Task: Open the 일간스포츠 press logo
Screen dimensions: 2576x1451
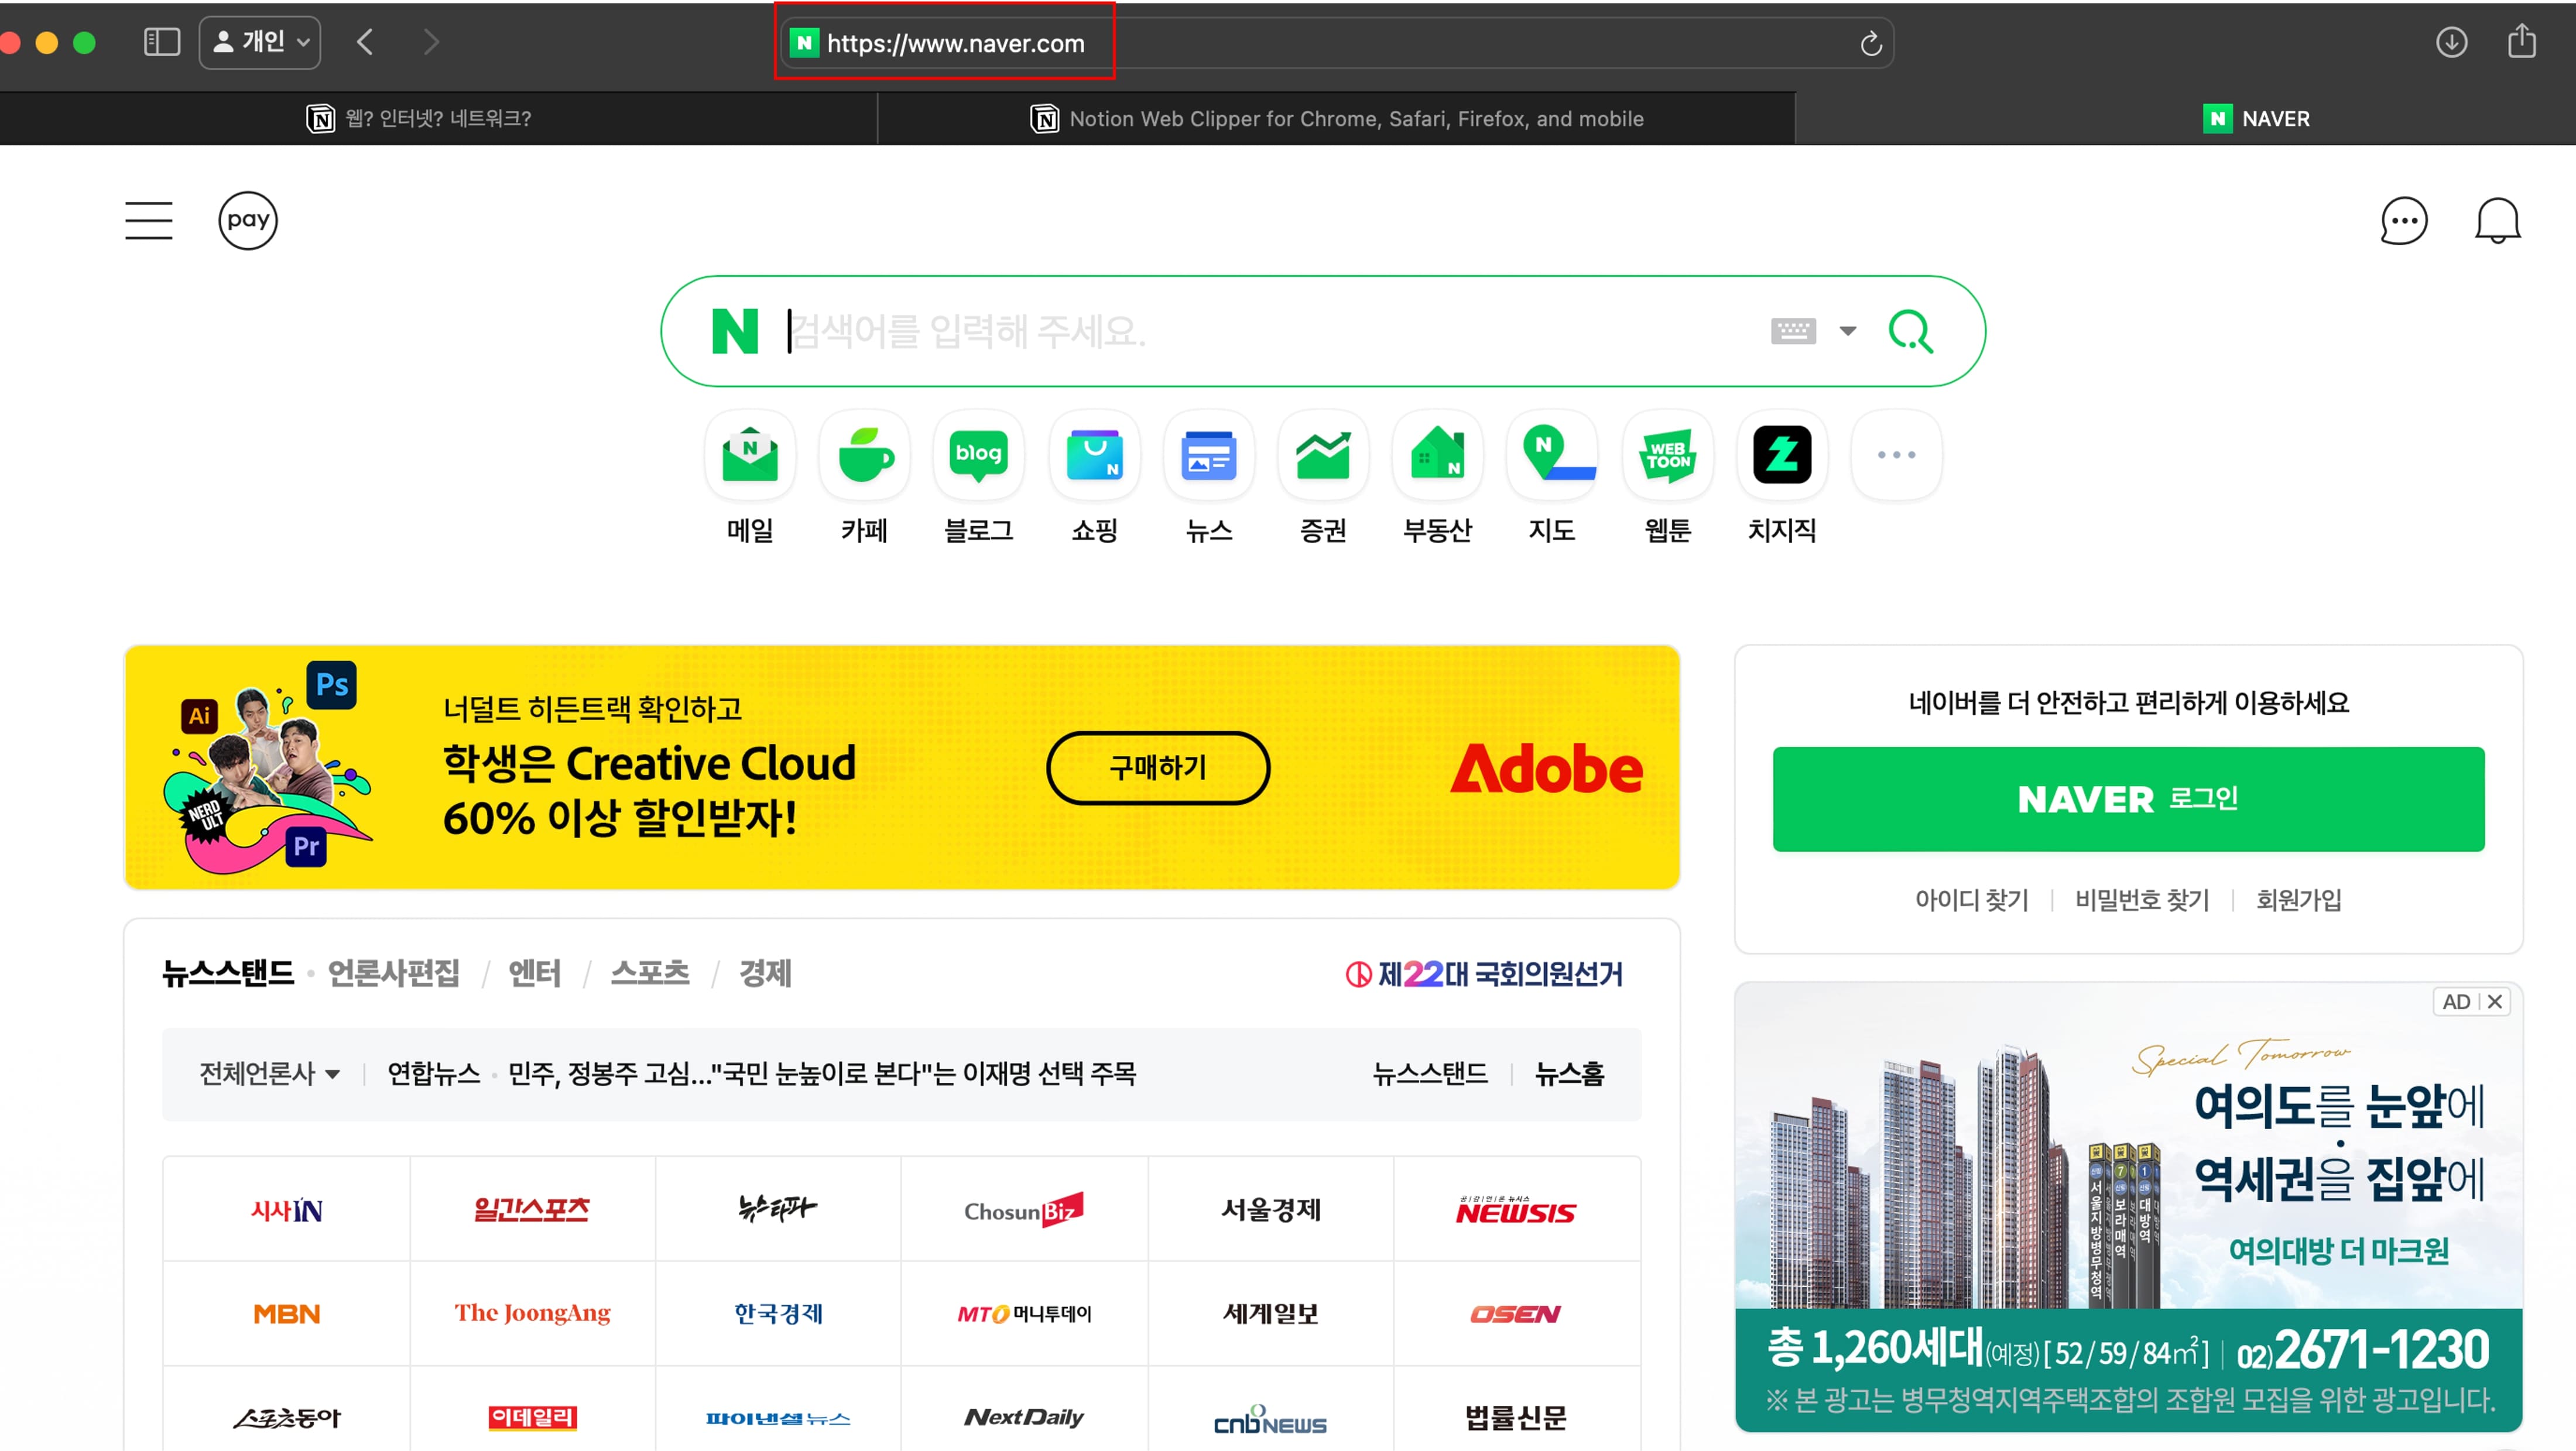Action: 532,1209
